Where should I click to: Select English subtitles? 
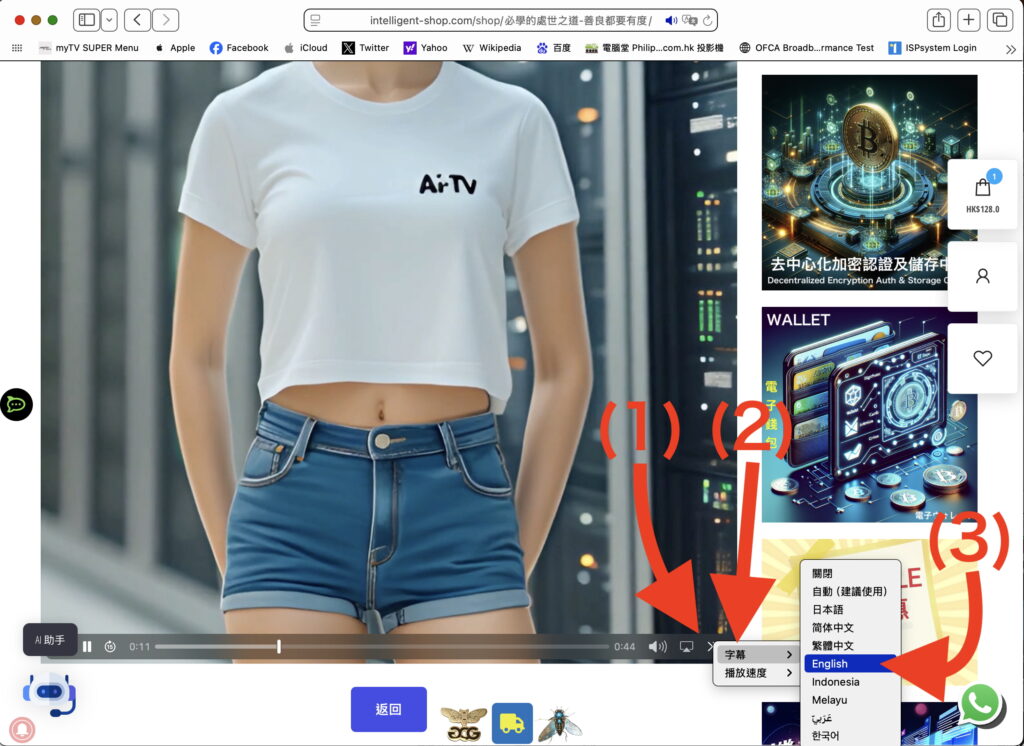[850, 664]
